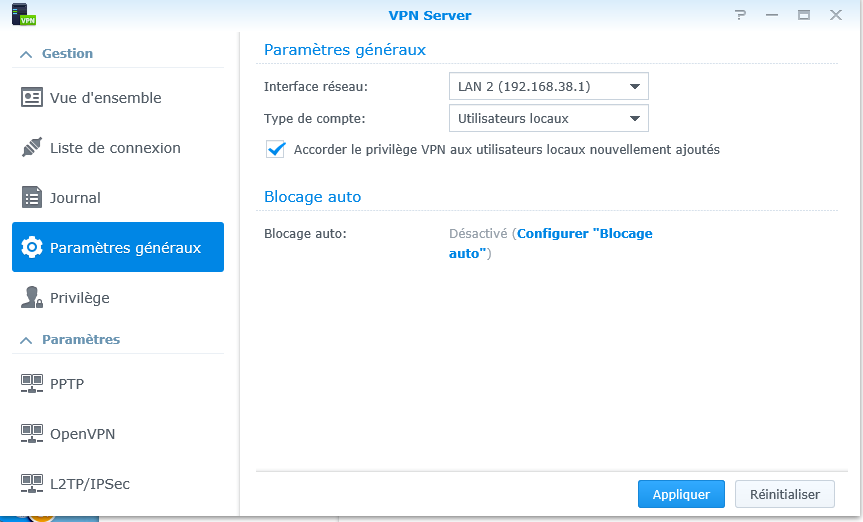Click the Privilège user lock icon
Screen dimensions: 863x522
(32, 298)
